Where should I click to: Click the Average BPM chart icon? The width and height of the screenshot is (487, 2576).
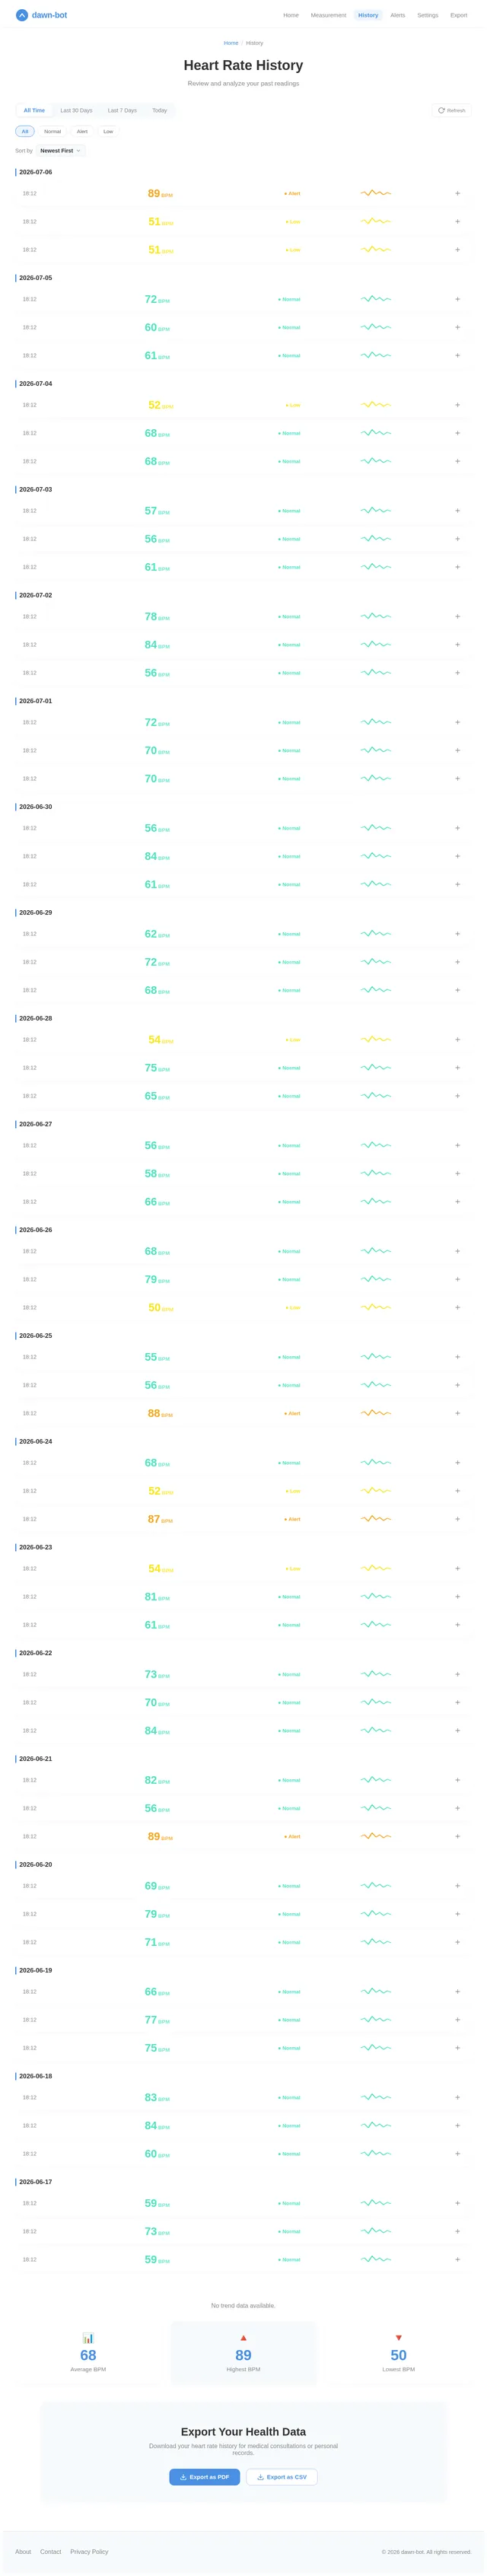click(x=88, y=2338)
